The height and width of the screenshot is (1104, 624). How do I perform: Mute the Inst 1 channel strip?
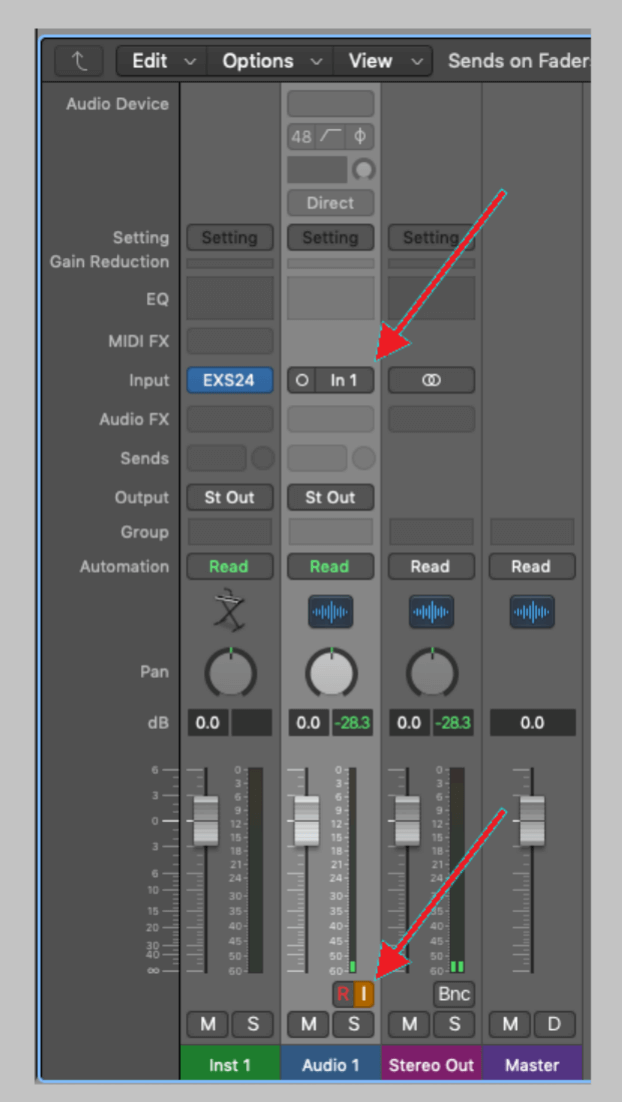pos(208,1024)
